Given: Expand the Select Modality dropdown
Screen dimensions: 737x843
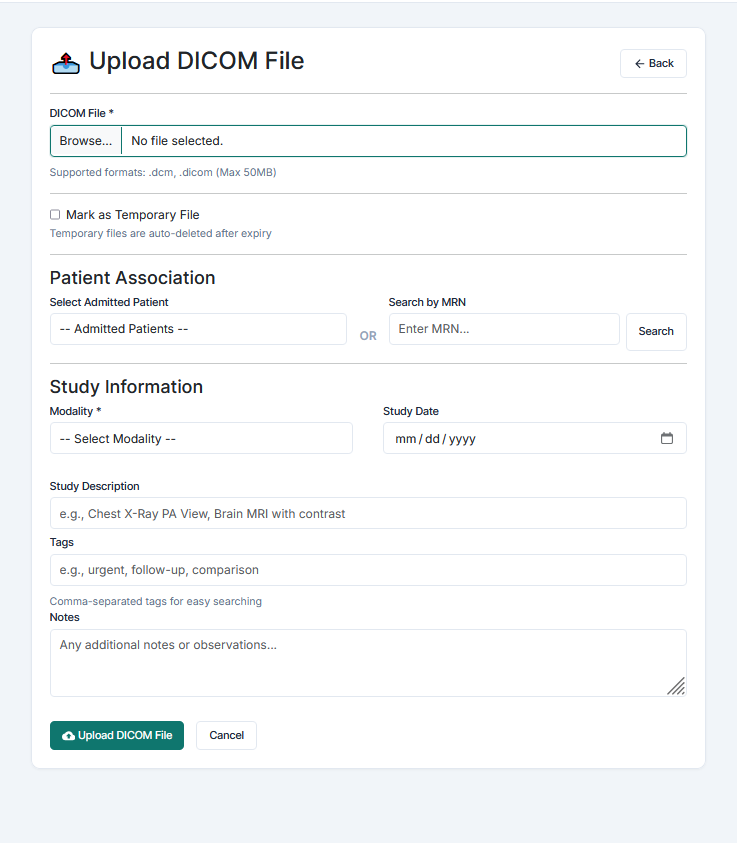Looking at the screenshot, I should [201, 438].
